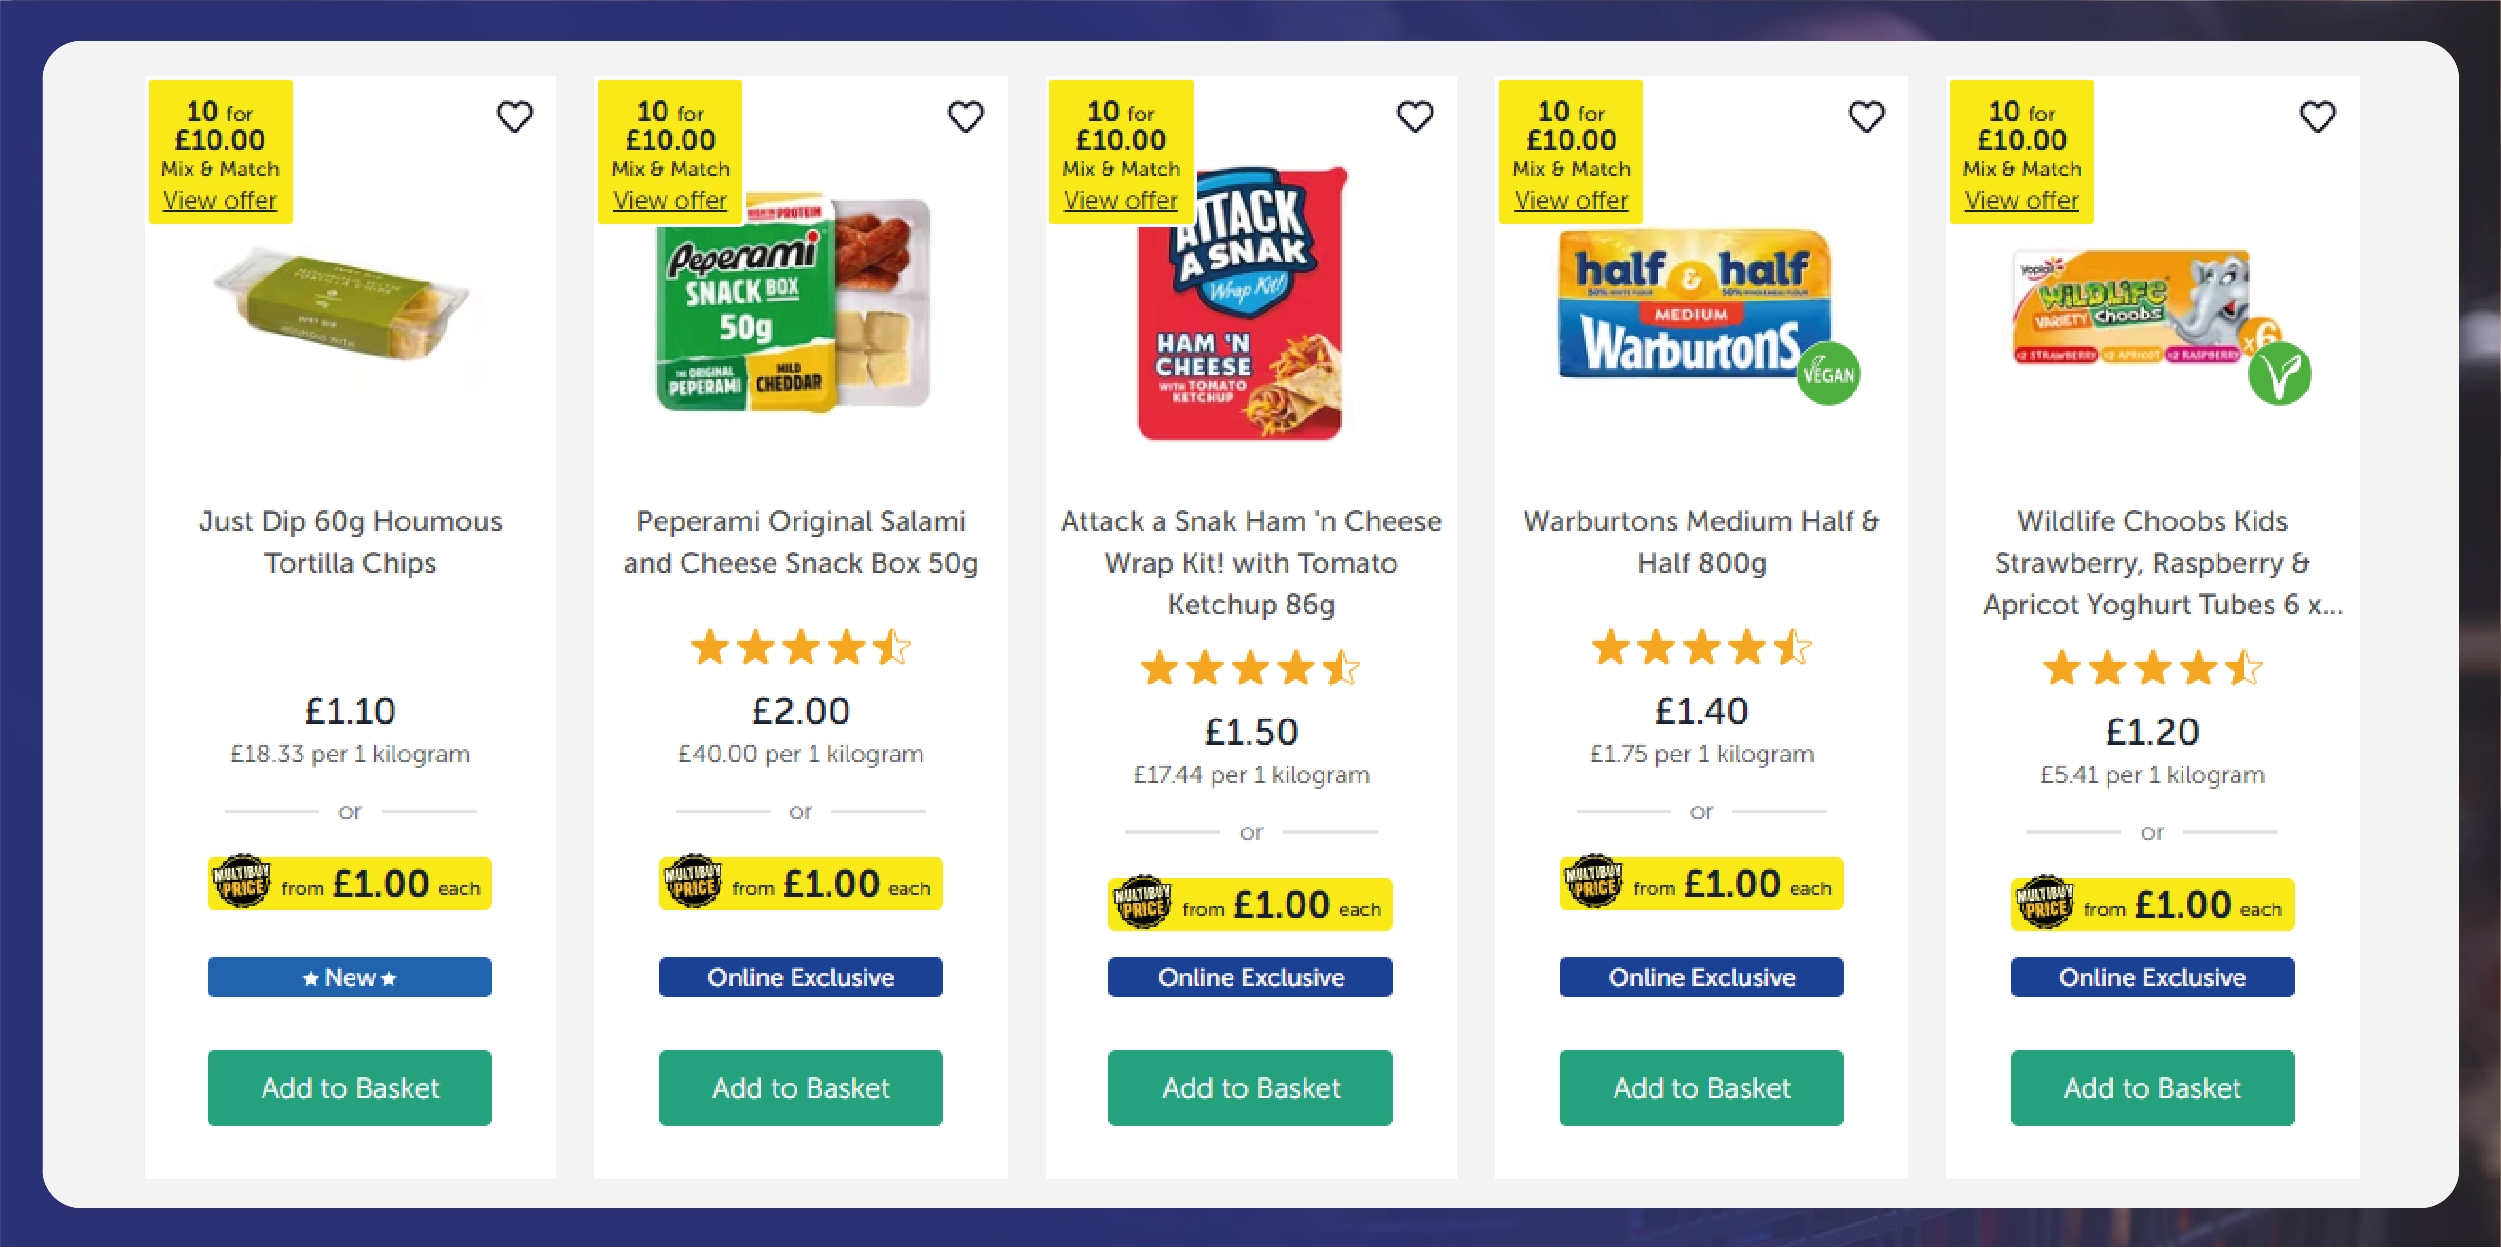Add Wildlife Choobs yoghurt tubes to basket

(2153, 1088)
